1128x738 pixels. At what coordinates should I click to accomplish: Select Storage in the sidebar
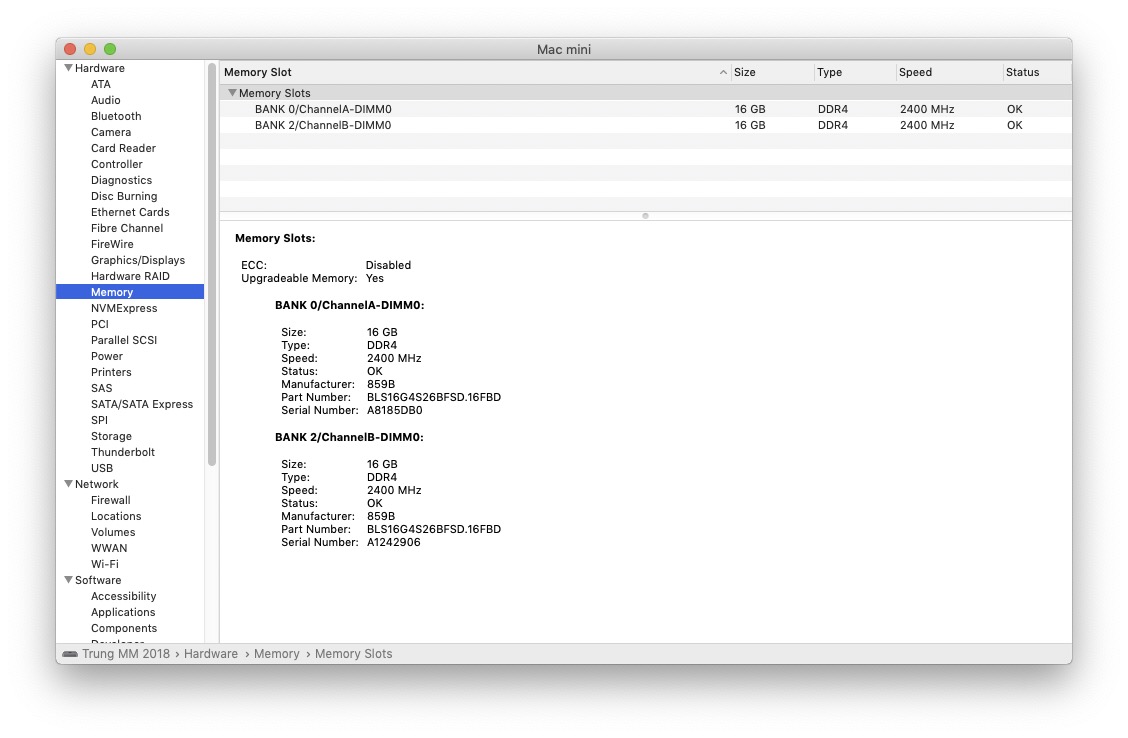(111, 436)
